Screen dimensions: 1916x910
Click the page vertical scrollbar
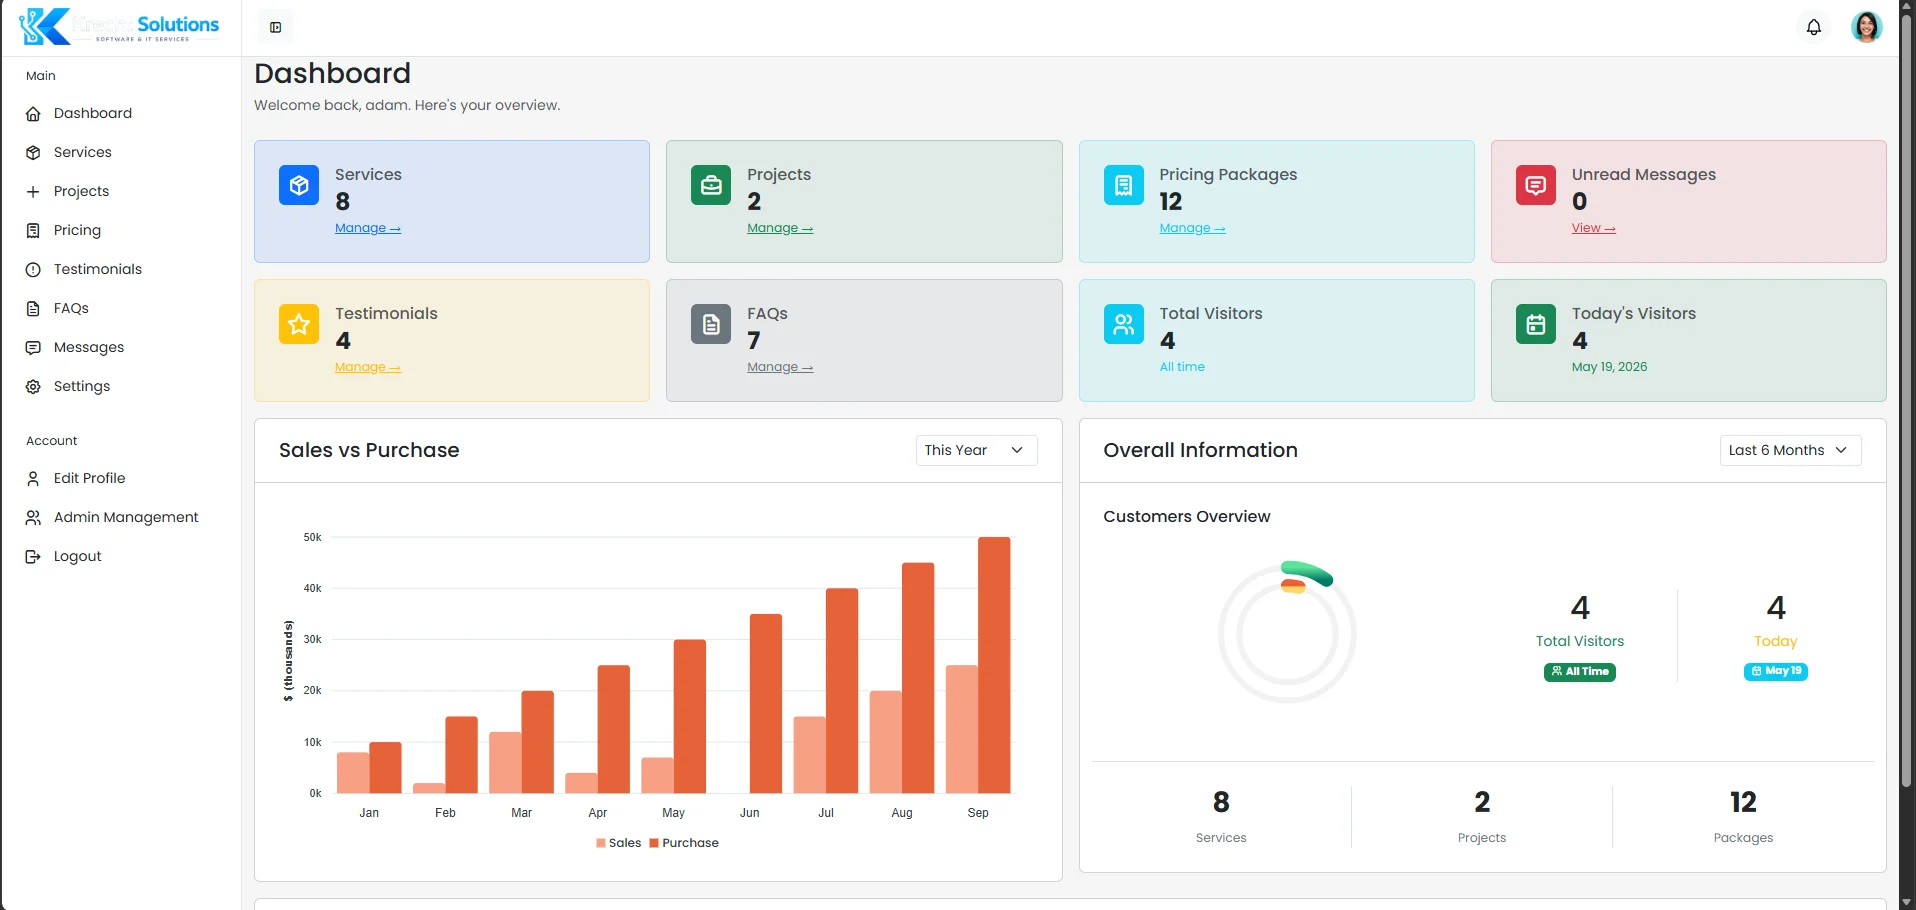1906,400
